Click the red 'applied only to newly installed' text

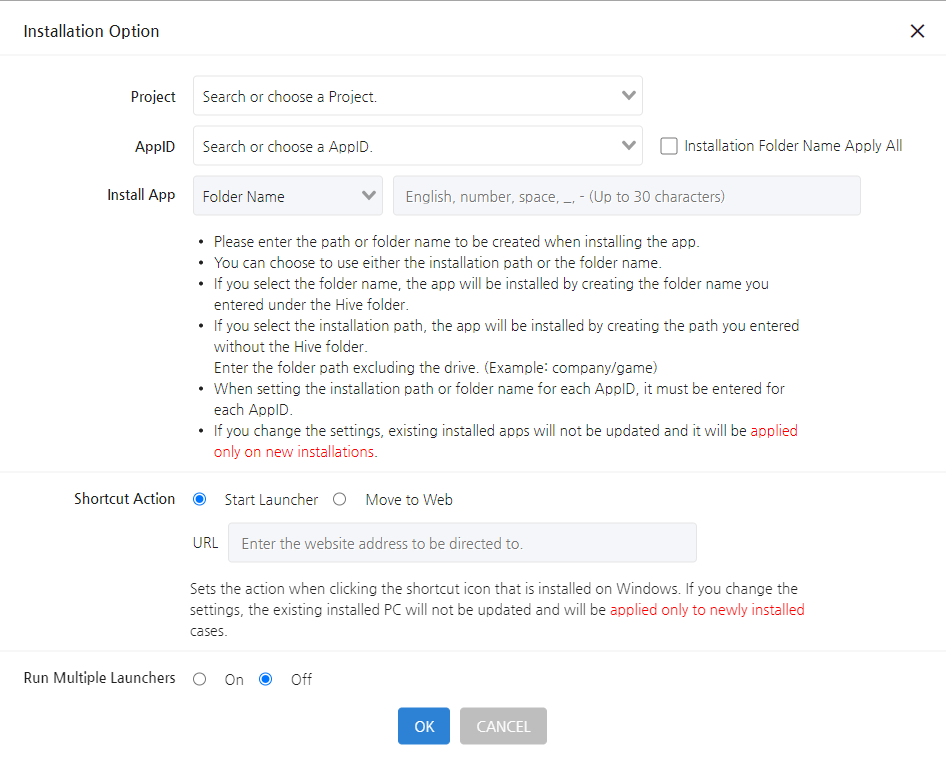(707, 610)
